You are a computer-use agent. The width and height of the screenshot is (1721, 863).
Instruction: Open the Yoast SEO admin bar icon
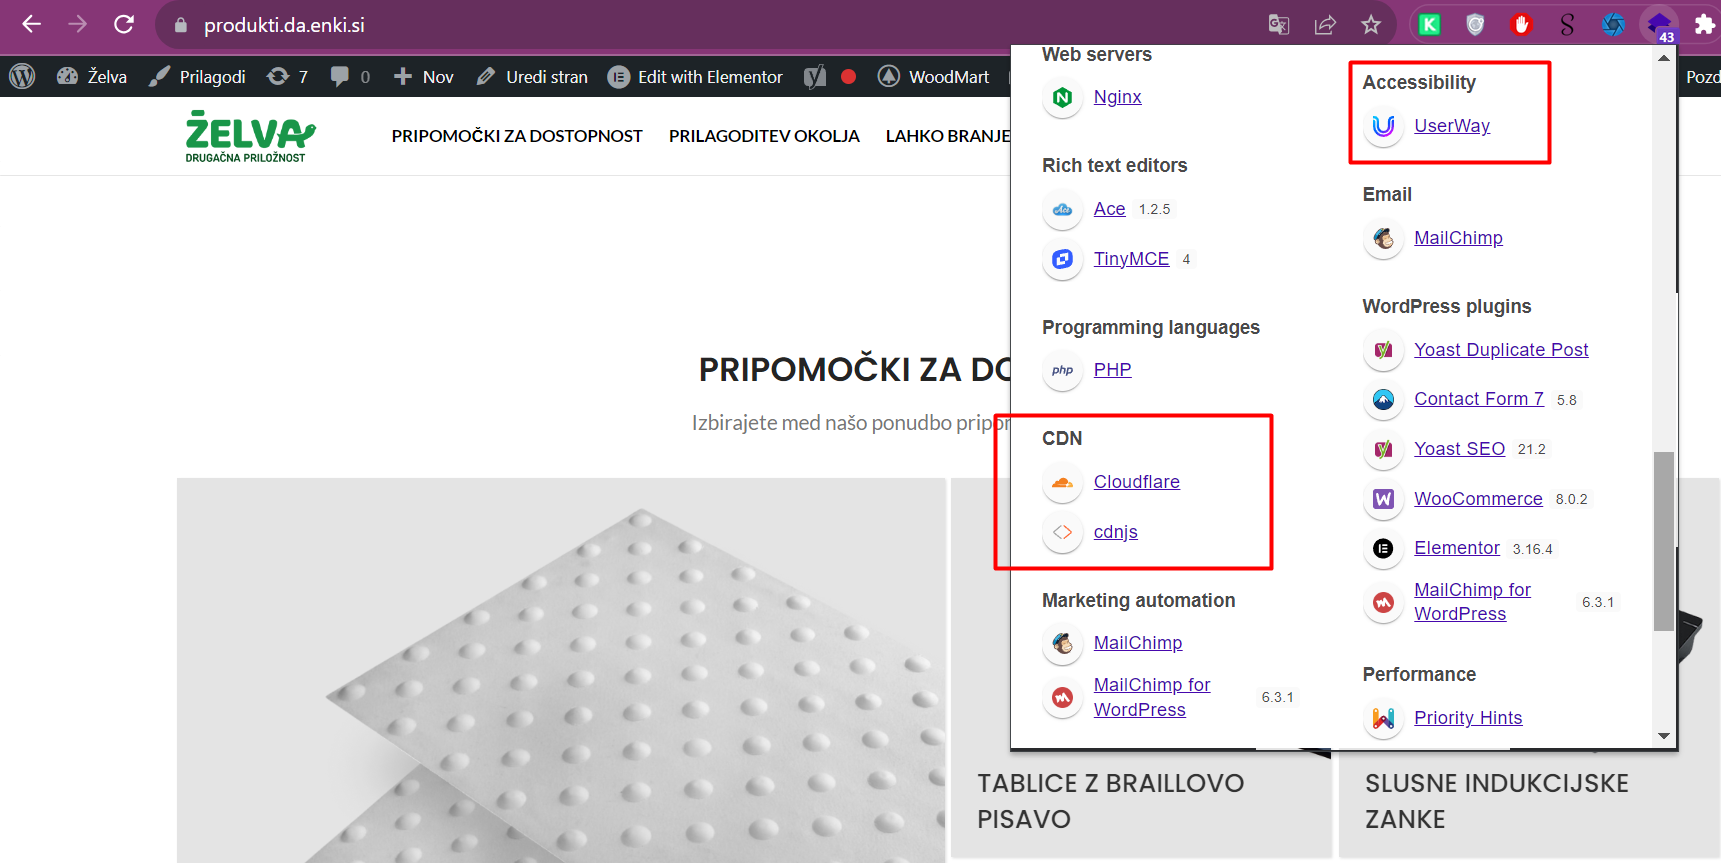coord(815,76)
